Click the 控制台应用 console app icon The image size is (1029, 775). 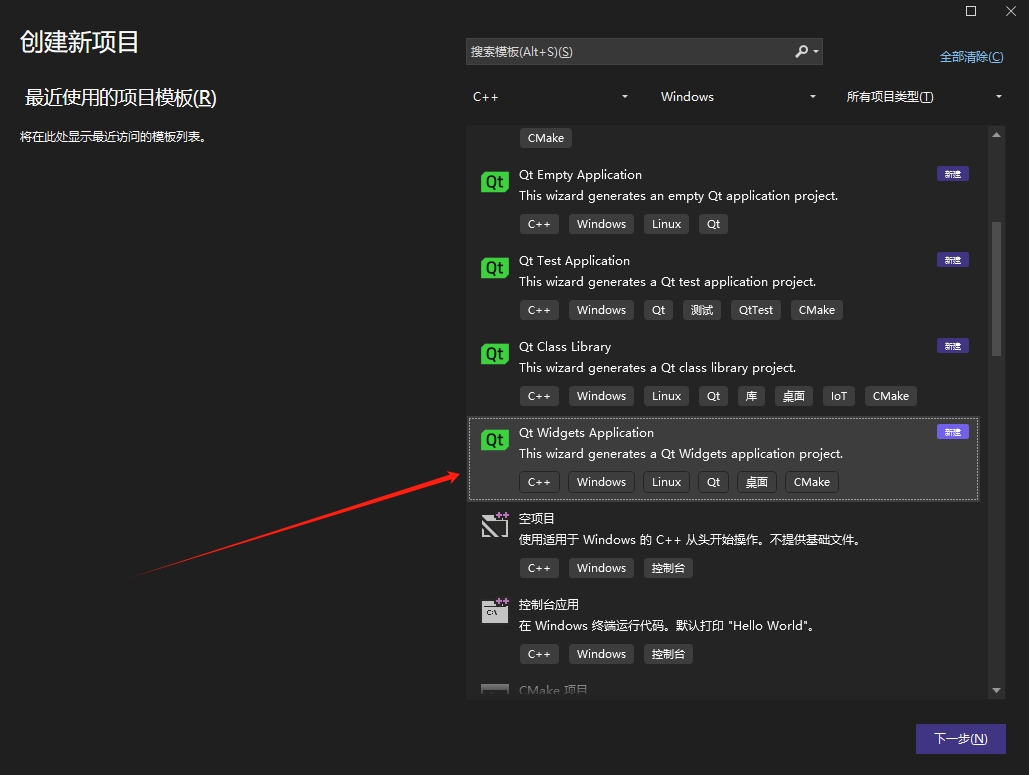coord(495,611)
